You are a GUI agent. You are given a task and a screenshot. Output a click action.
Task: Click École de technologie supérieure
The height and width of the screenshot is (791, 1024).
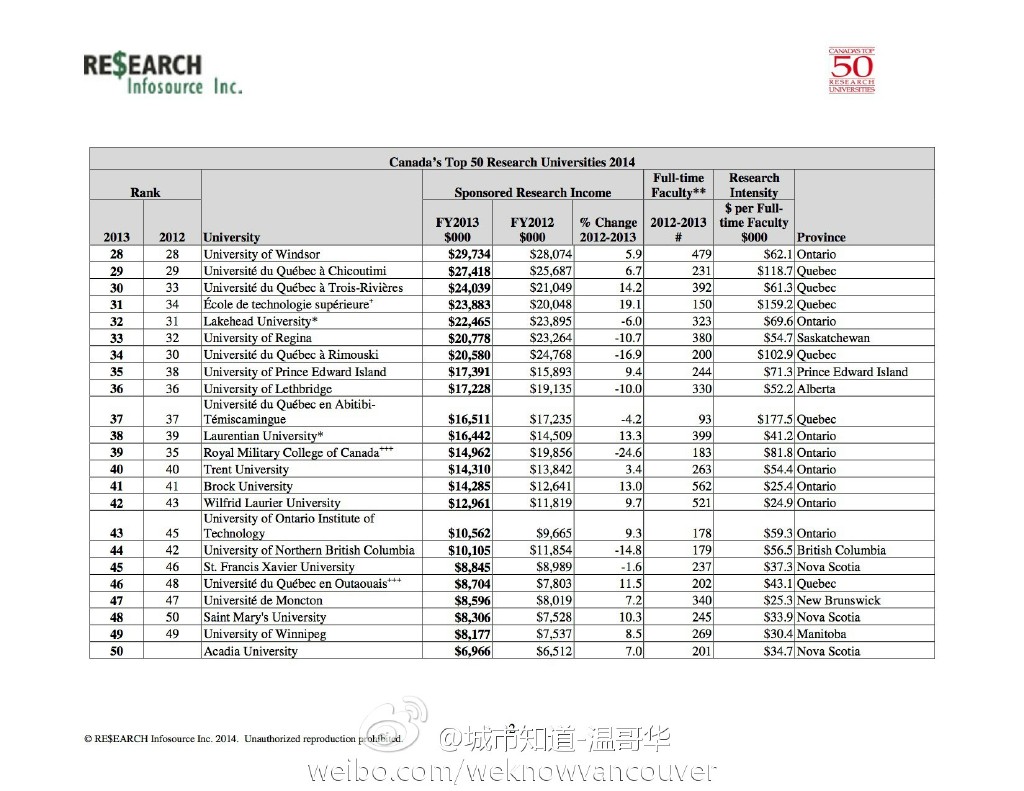click(x=288, y=304)
